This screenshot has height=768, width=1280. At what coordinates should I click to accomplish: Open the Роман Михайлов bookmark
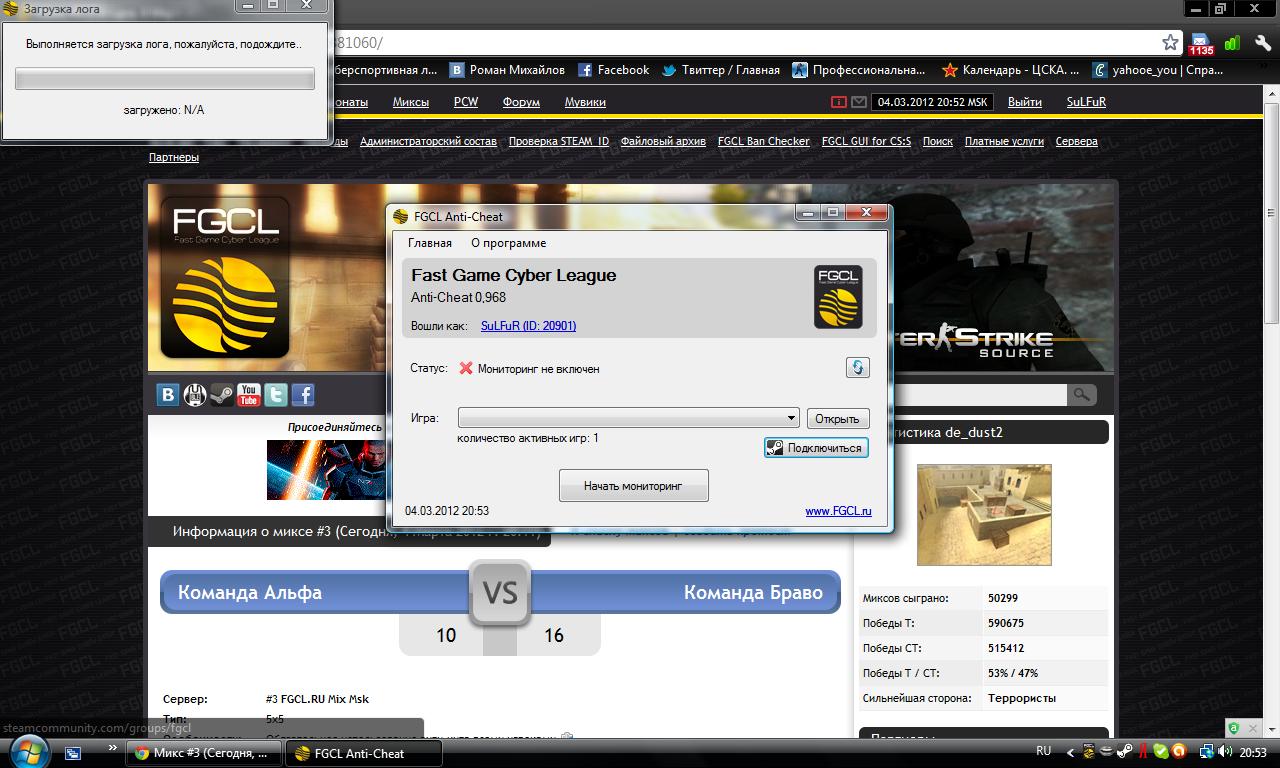(x=507, y=70)
